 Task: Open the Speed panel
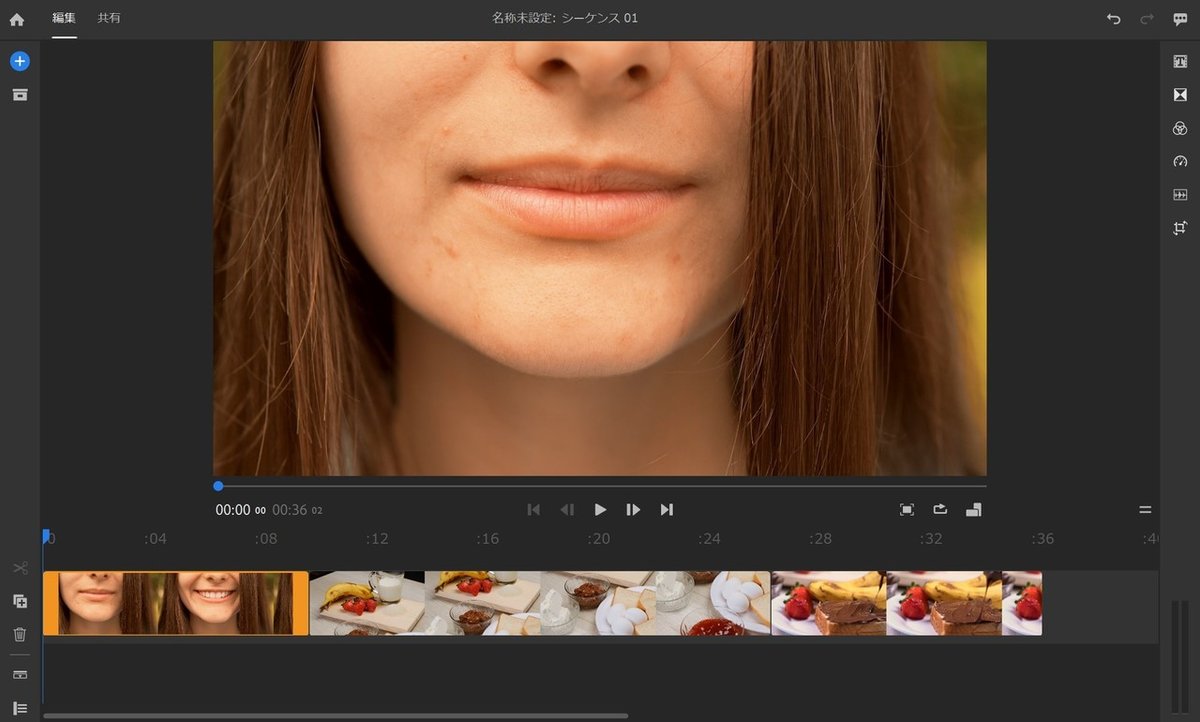click(1180, 161)
